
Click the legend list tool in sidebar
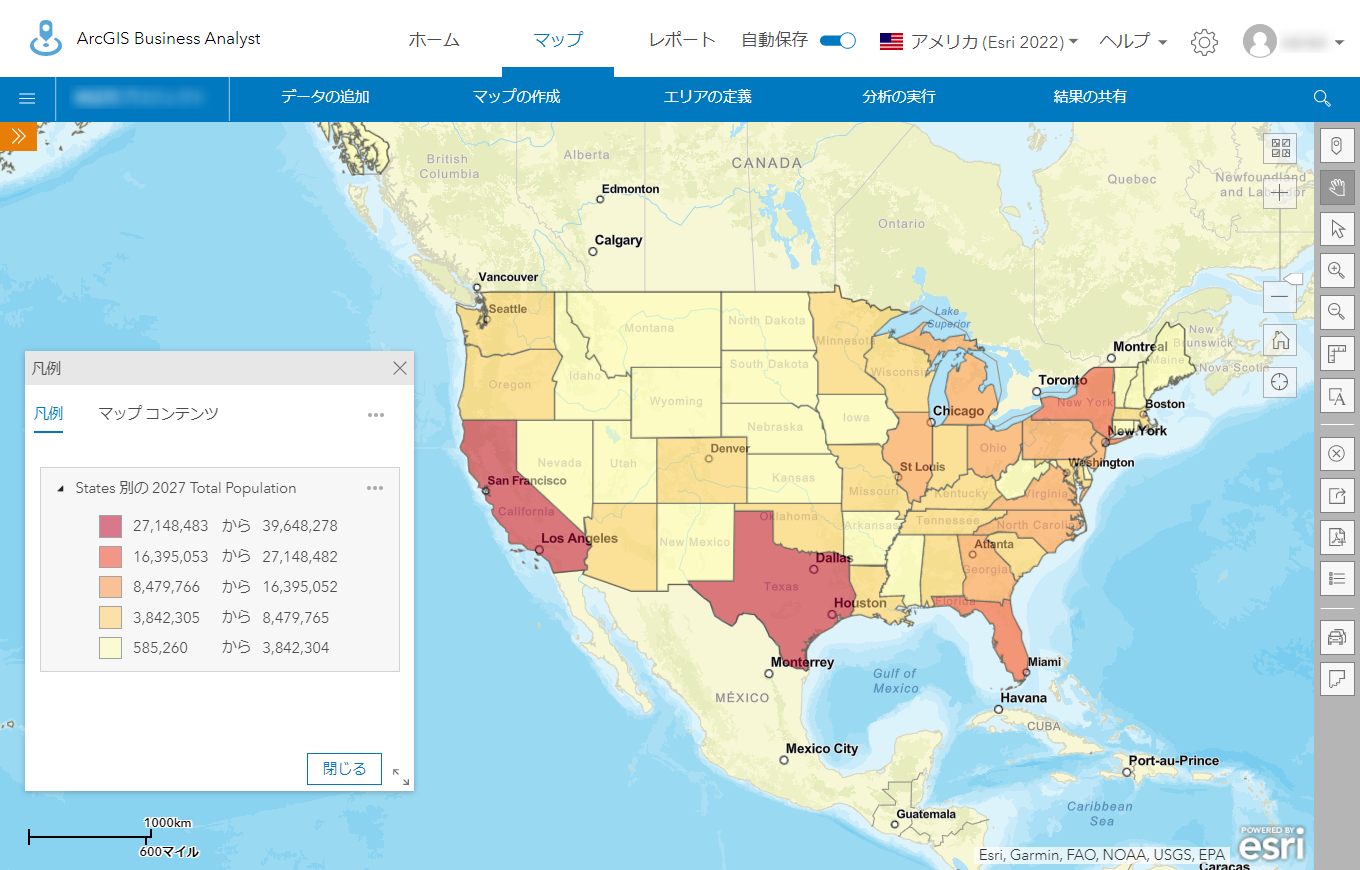1337,578
